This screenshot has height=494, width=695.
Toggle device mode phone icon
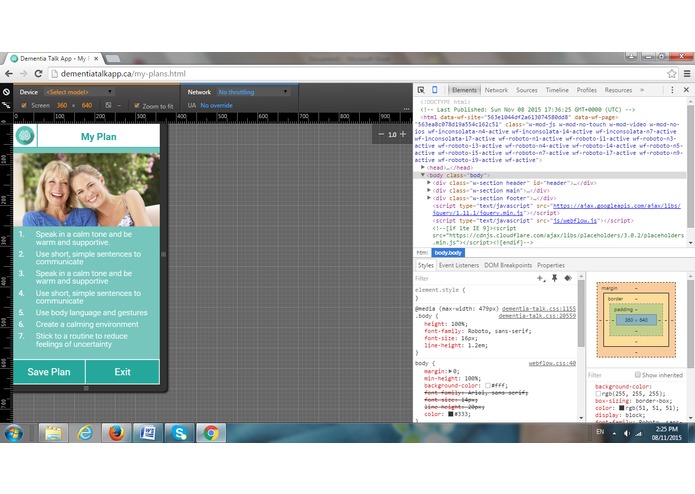tap(434, 90)
